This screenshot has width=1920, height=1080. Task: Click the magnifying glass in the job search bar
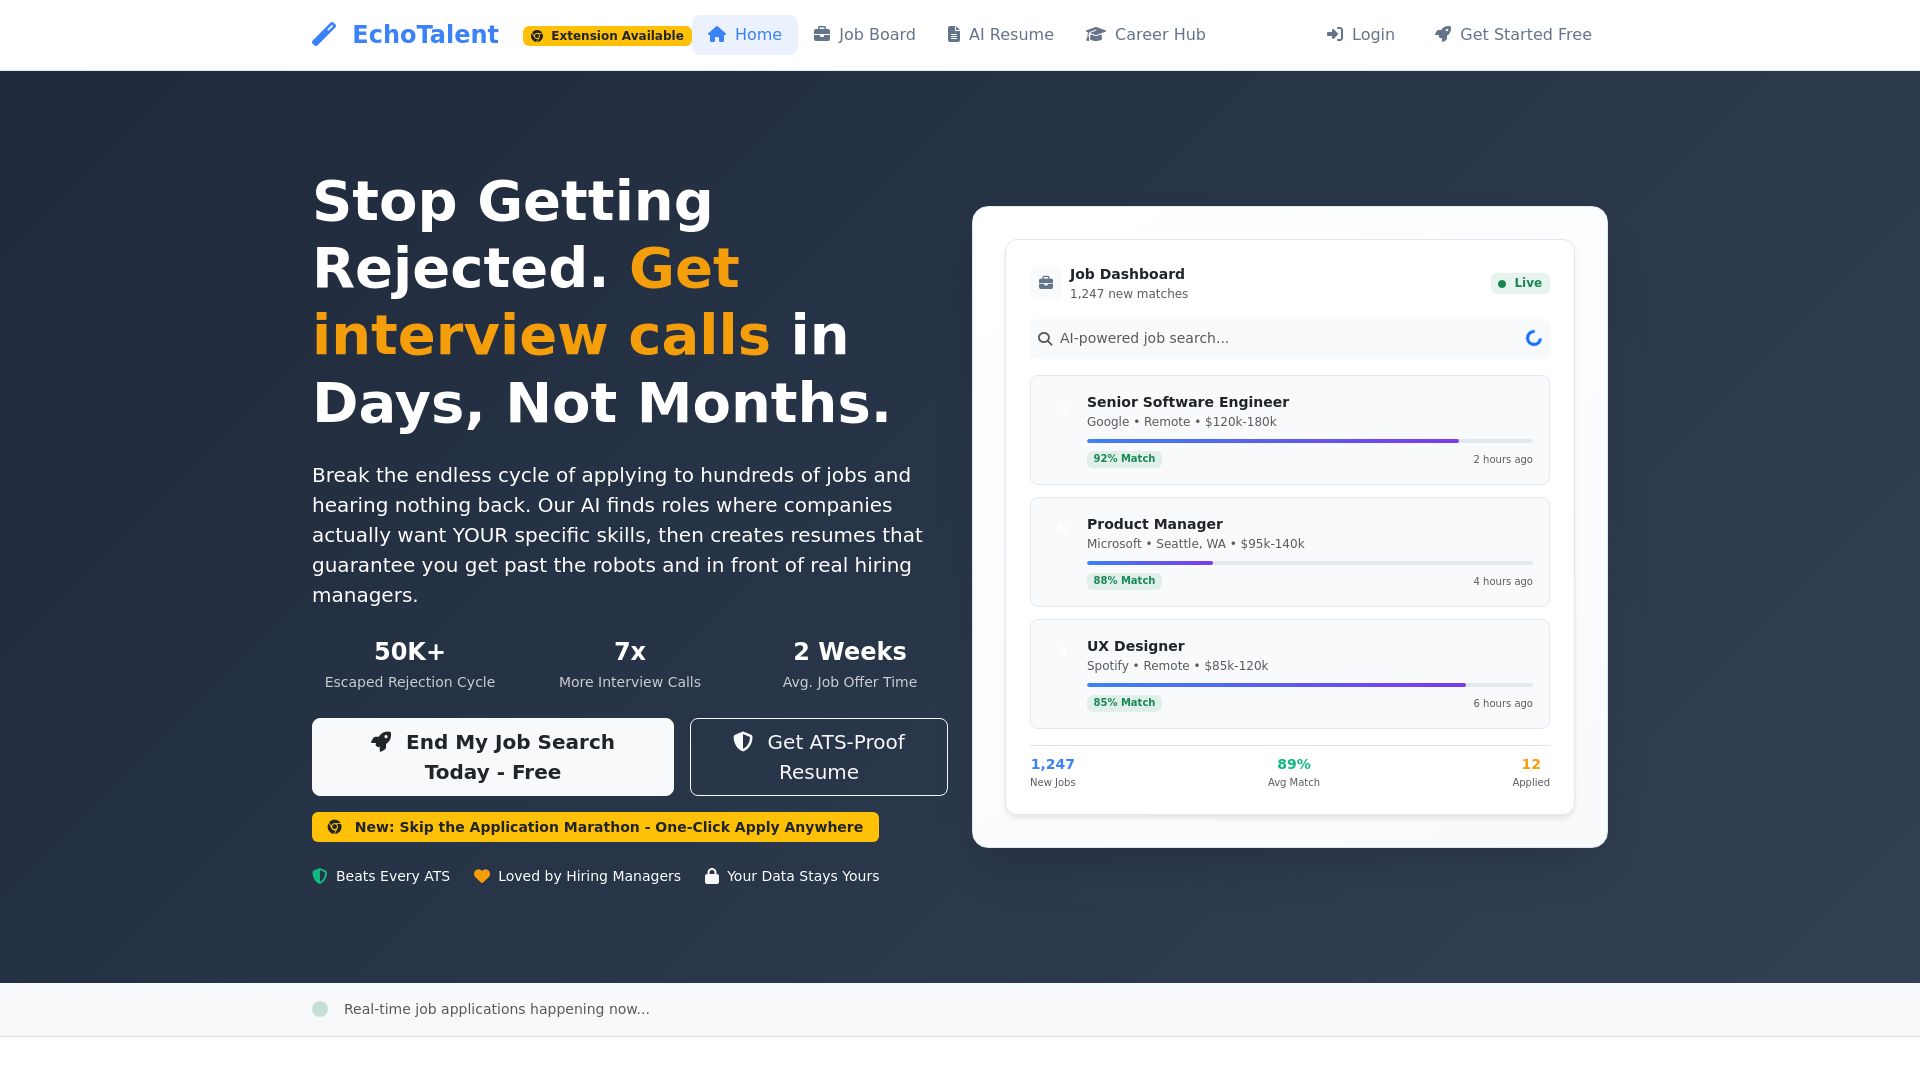coord(1045,338)
